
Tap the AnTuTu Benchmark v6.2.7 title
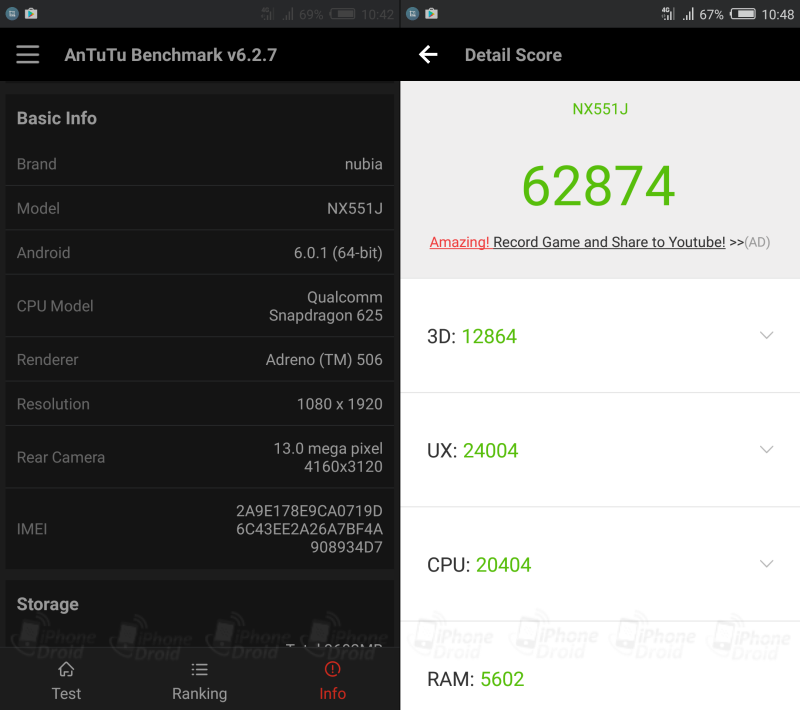(170, 55)
